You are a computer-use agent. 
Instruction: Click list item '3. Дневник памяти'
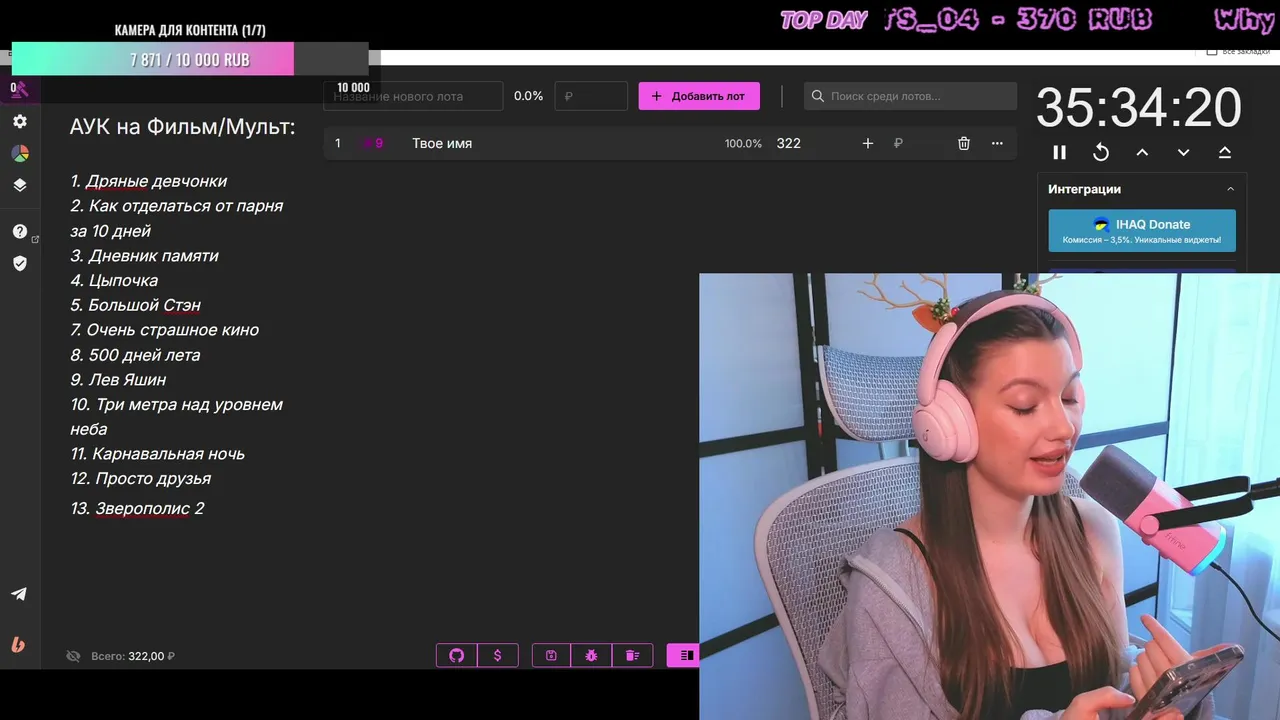[144, 256]
